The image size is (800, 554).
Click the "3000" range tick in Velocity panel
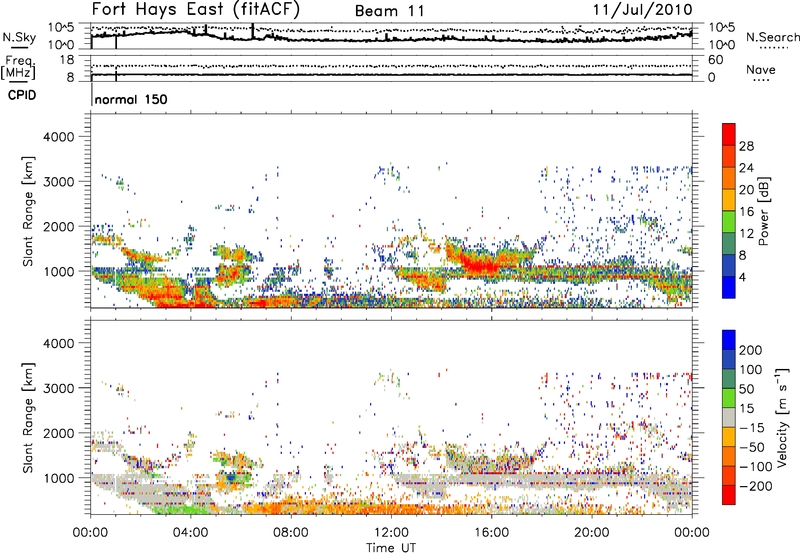point(58,388)
